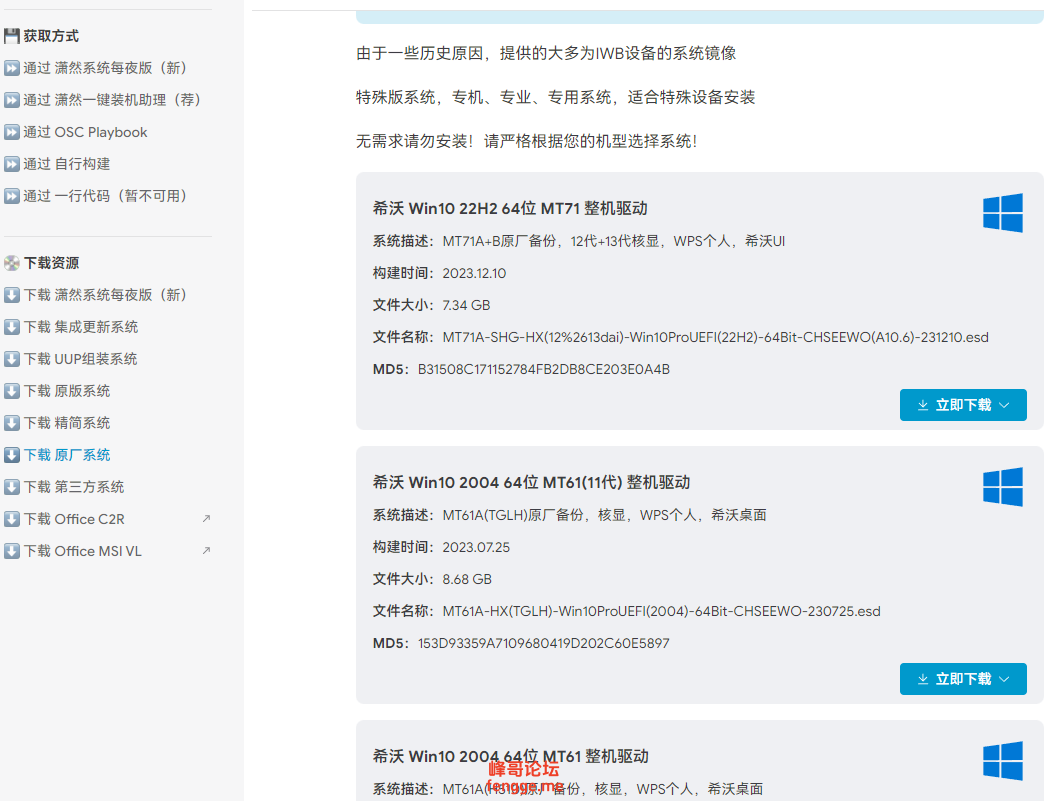Navigate to 下载 精简系统
The image size is (1044, 801).
[67, 423]
